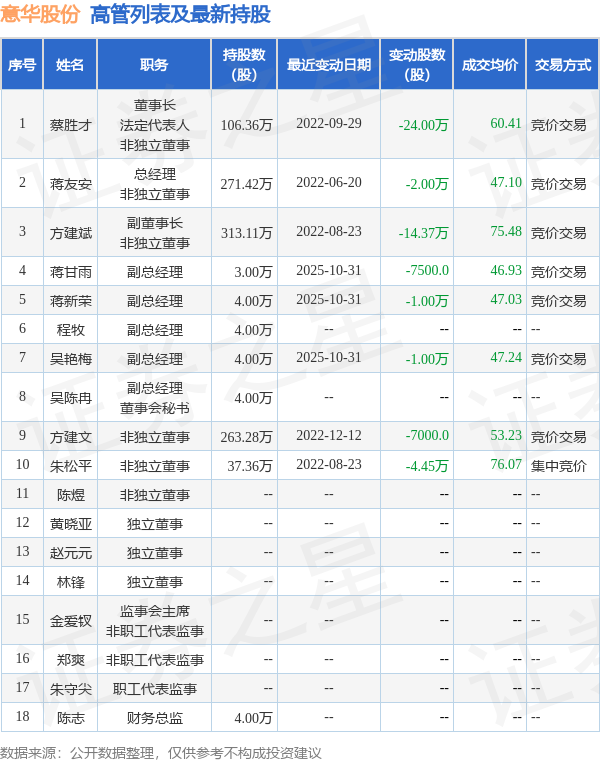Click the average price 47.10
The height and width of the screenshot is (762, 600).
point(506,182)
